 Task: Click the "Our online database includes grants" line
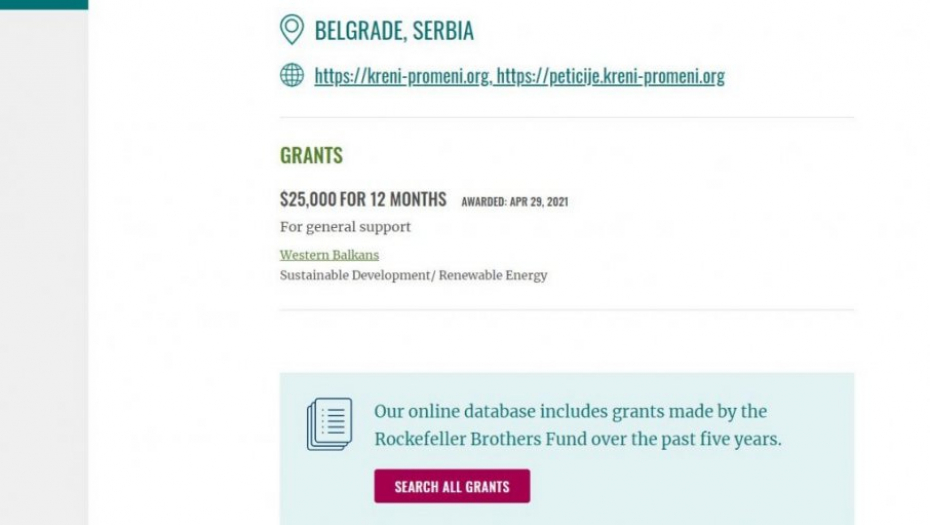pos(570,411)
